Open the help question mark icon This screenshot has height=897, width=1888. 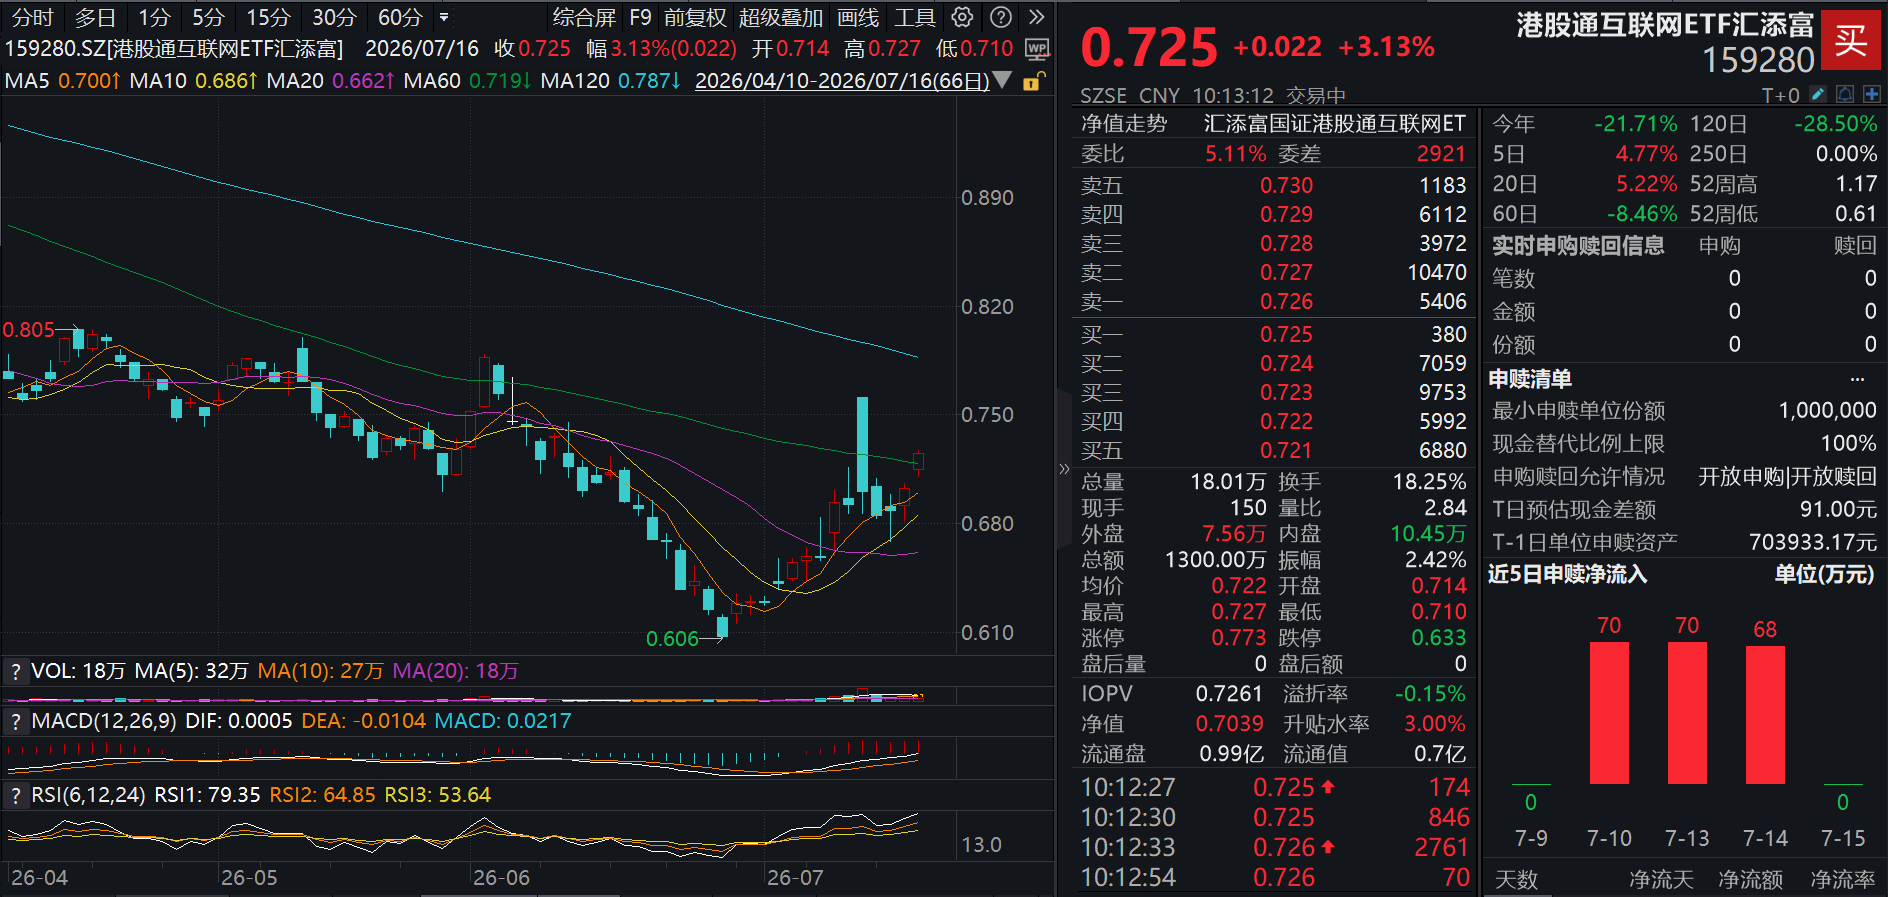(x=1000, y=17)
